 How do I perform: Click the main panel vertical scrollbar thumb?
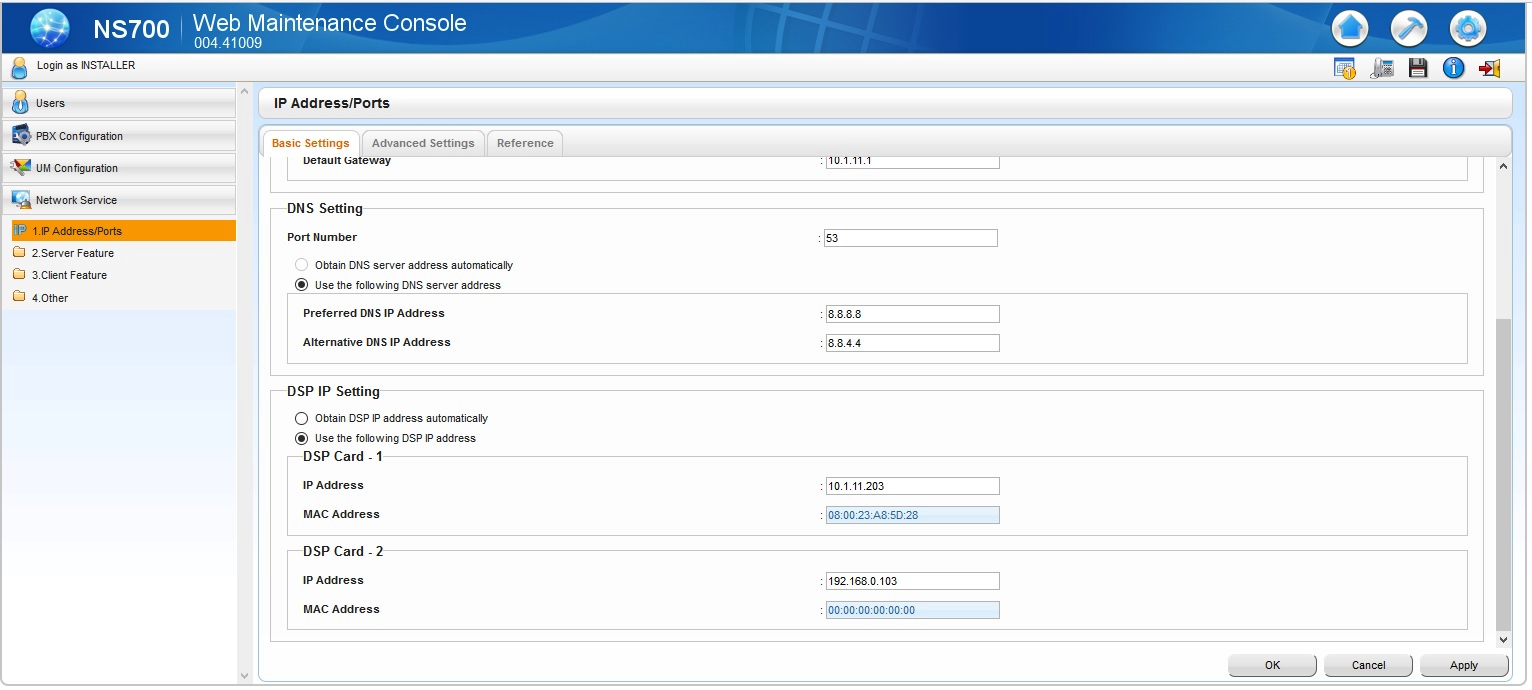pyautogui.click(x=1502, y=473)
